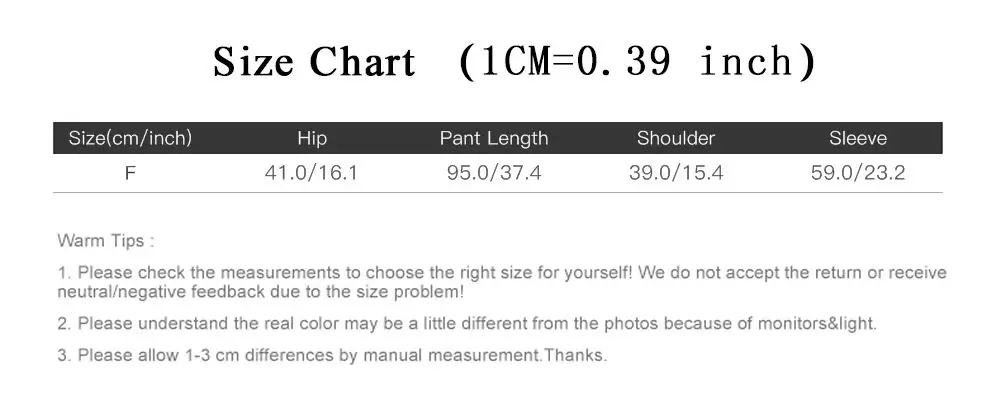Image resolution: width=1001 pixels, height=395 pixels.
Task: Click the neutral/negative feedback sentence line
Action: pyautogui.click(x=261, y=292)
